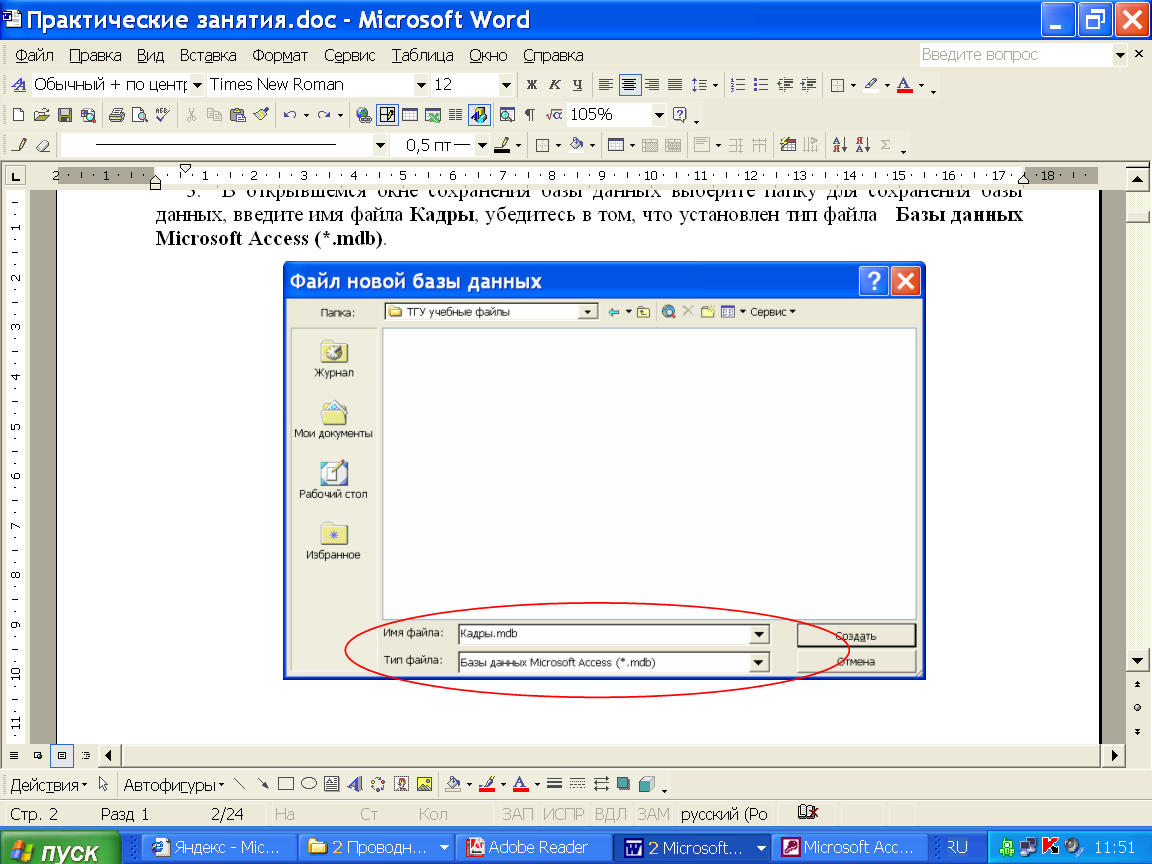
Task: Align text to the right
Action: (x=652, y=85)
